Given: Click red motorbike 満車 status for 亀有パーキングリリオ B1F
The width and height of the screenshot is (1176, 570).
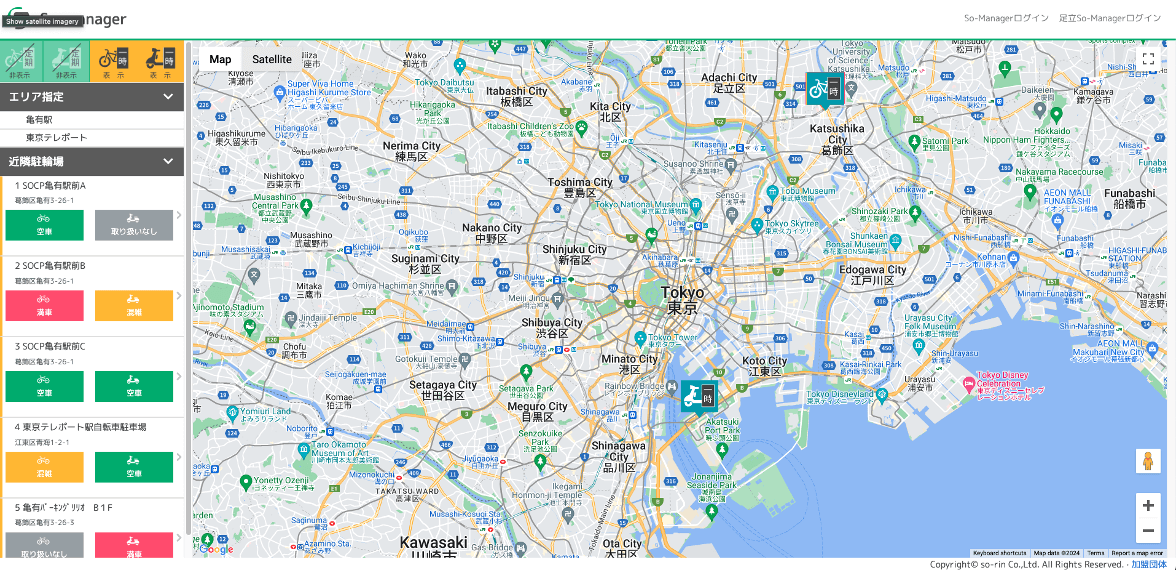Looking at the screenshot, I should point(134,546).
